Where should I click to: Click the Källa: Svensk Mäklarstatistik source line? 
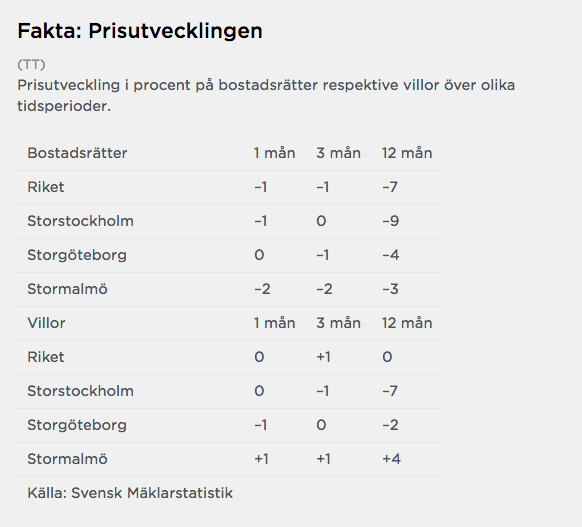(x=130, y=493)
